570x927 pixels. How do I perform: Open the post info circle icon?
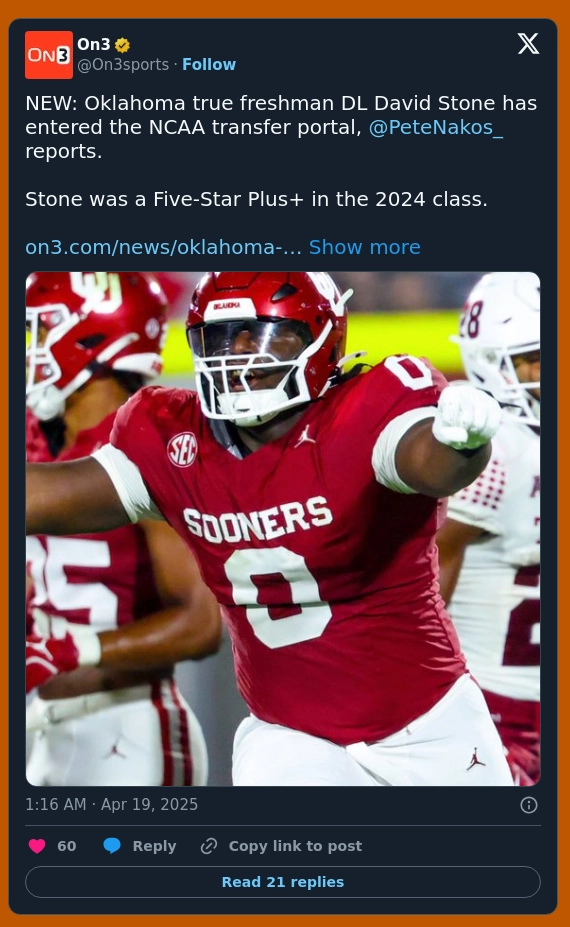(529, 805)
